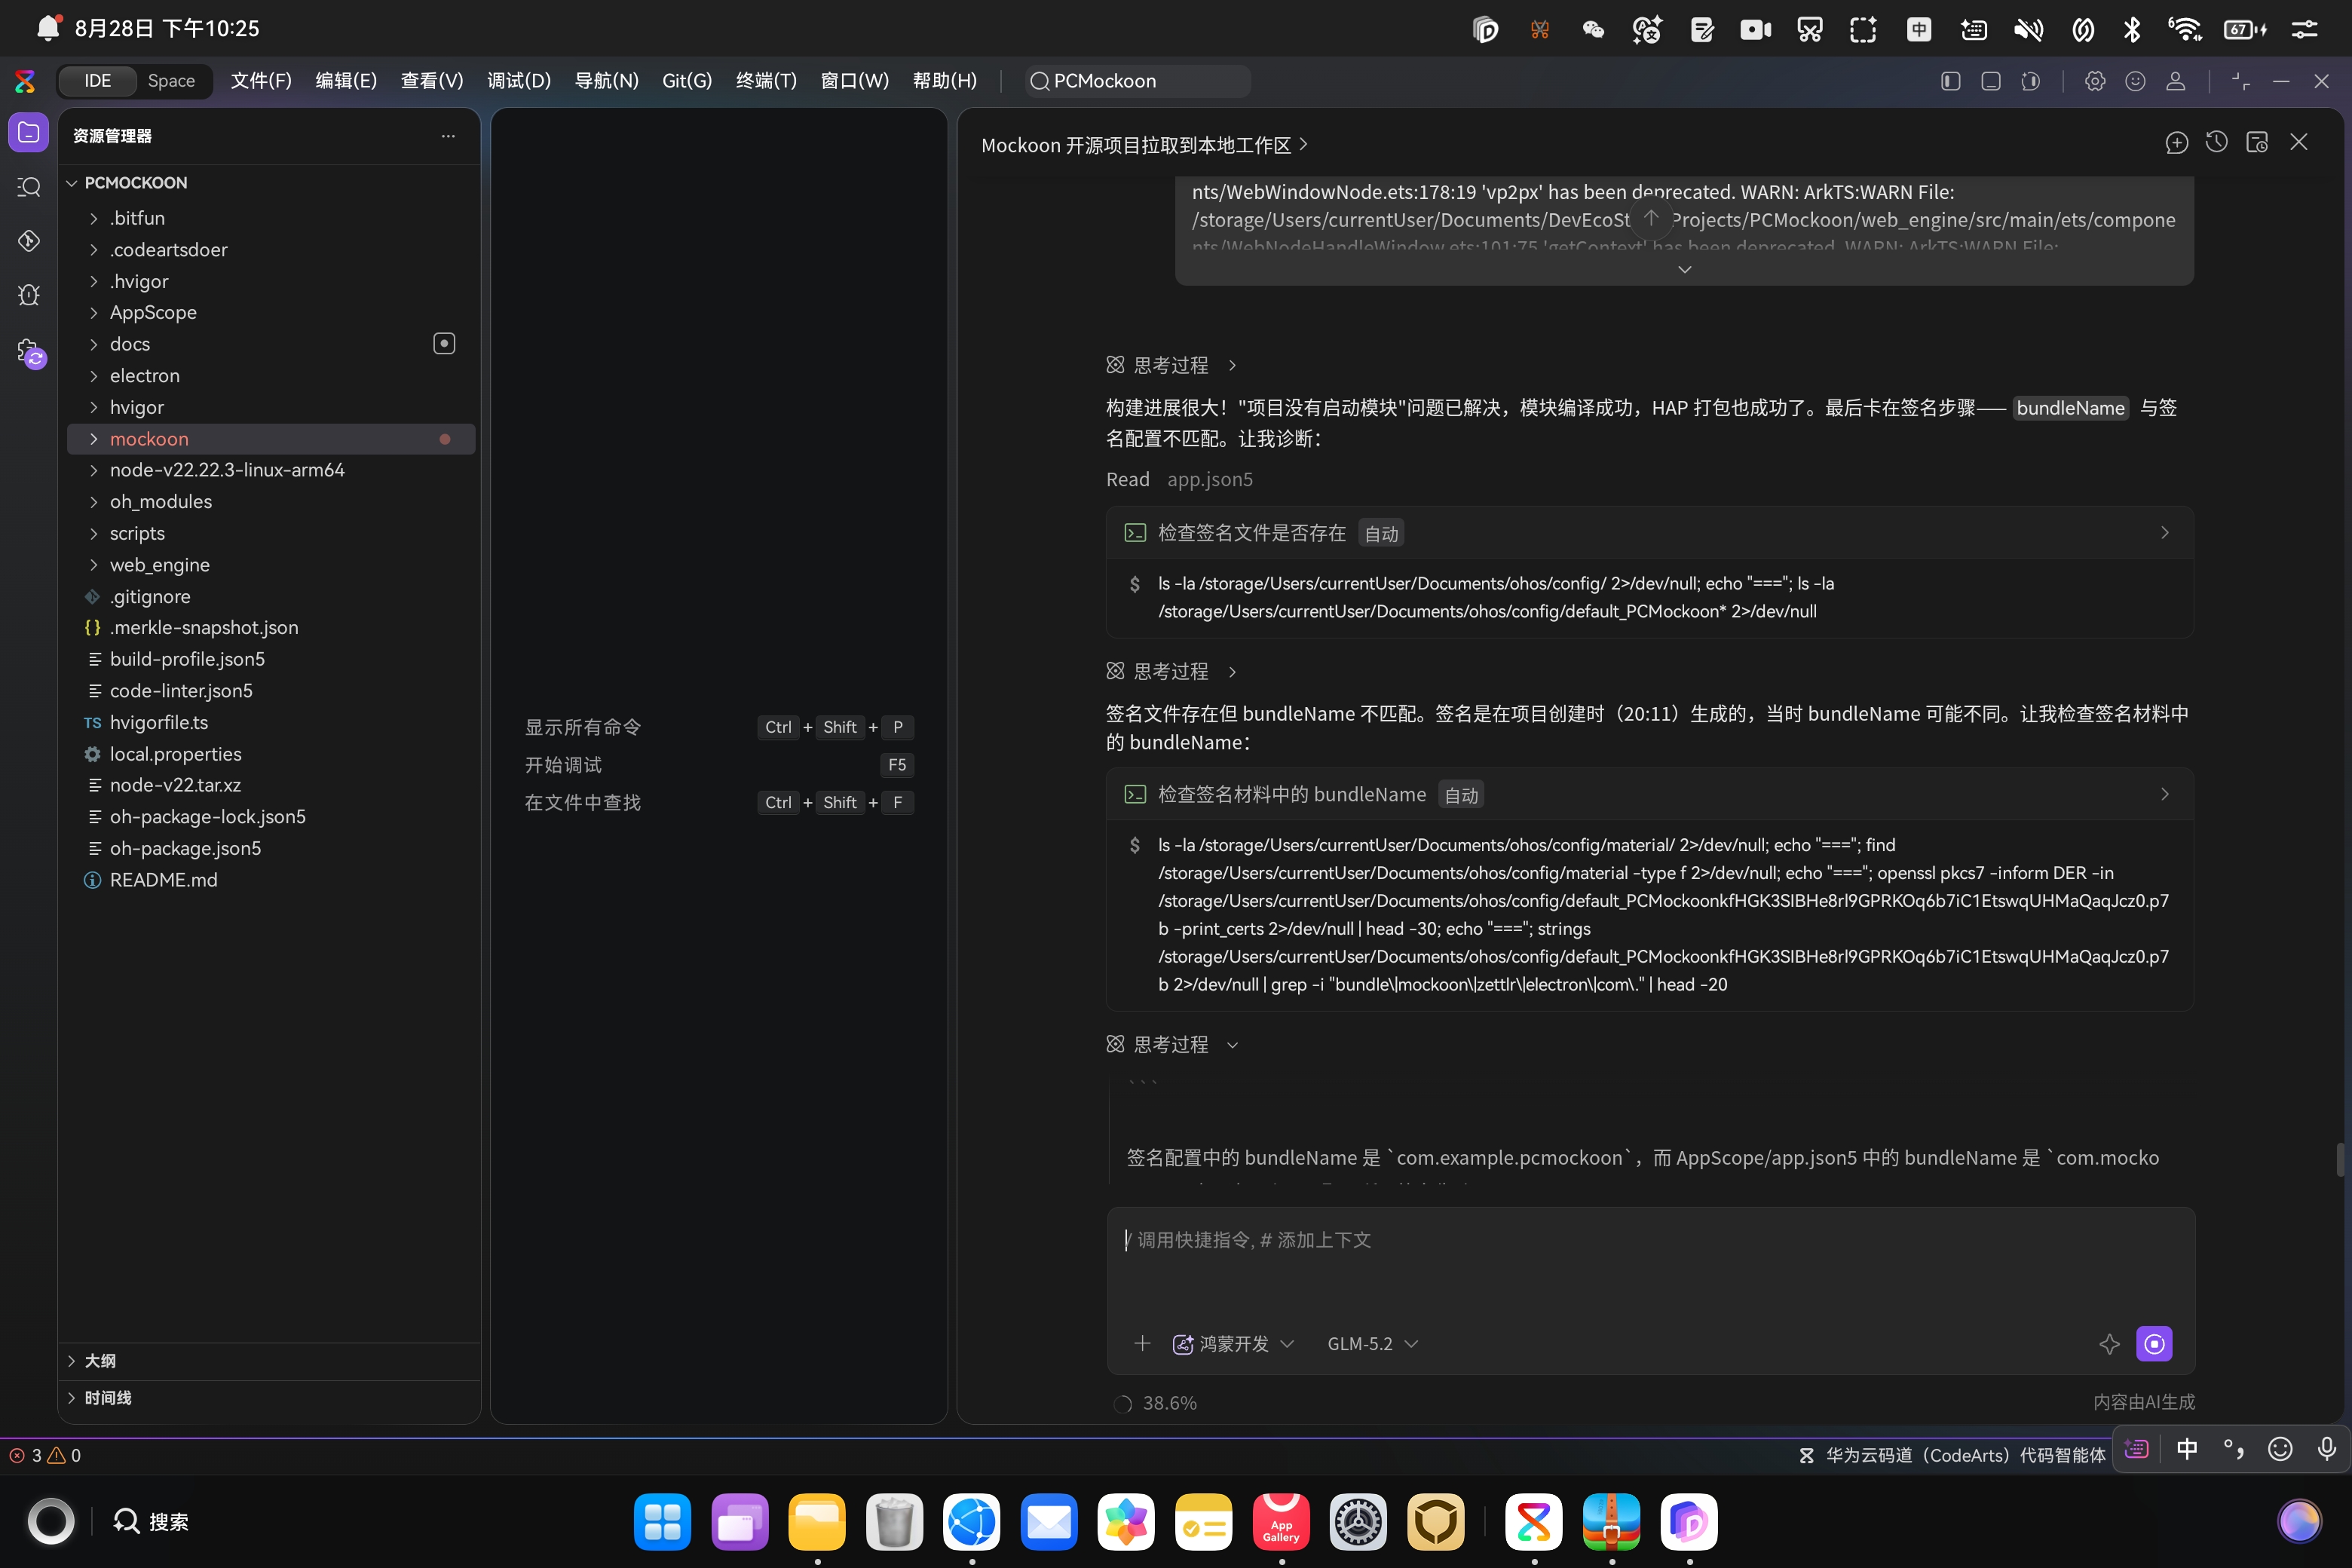2352x1568 pixels.
Task: Open the 终端(T) menu
Action: pos(766,81)
